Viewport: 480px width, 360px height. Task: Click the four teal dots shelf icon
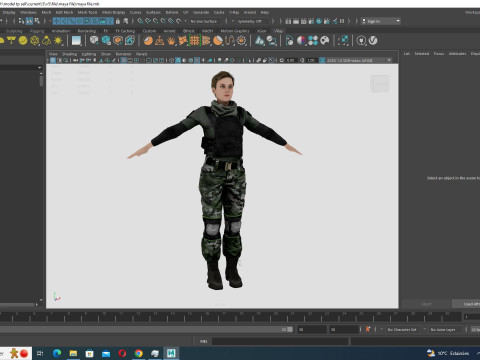coord(313,41)
